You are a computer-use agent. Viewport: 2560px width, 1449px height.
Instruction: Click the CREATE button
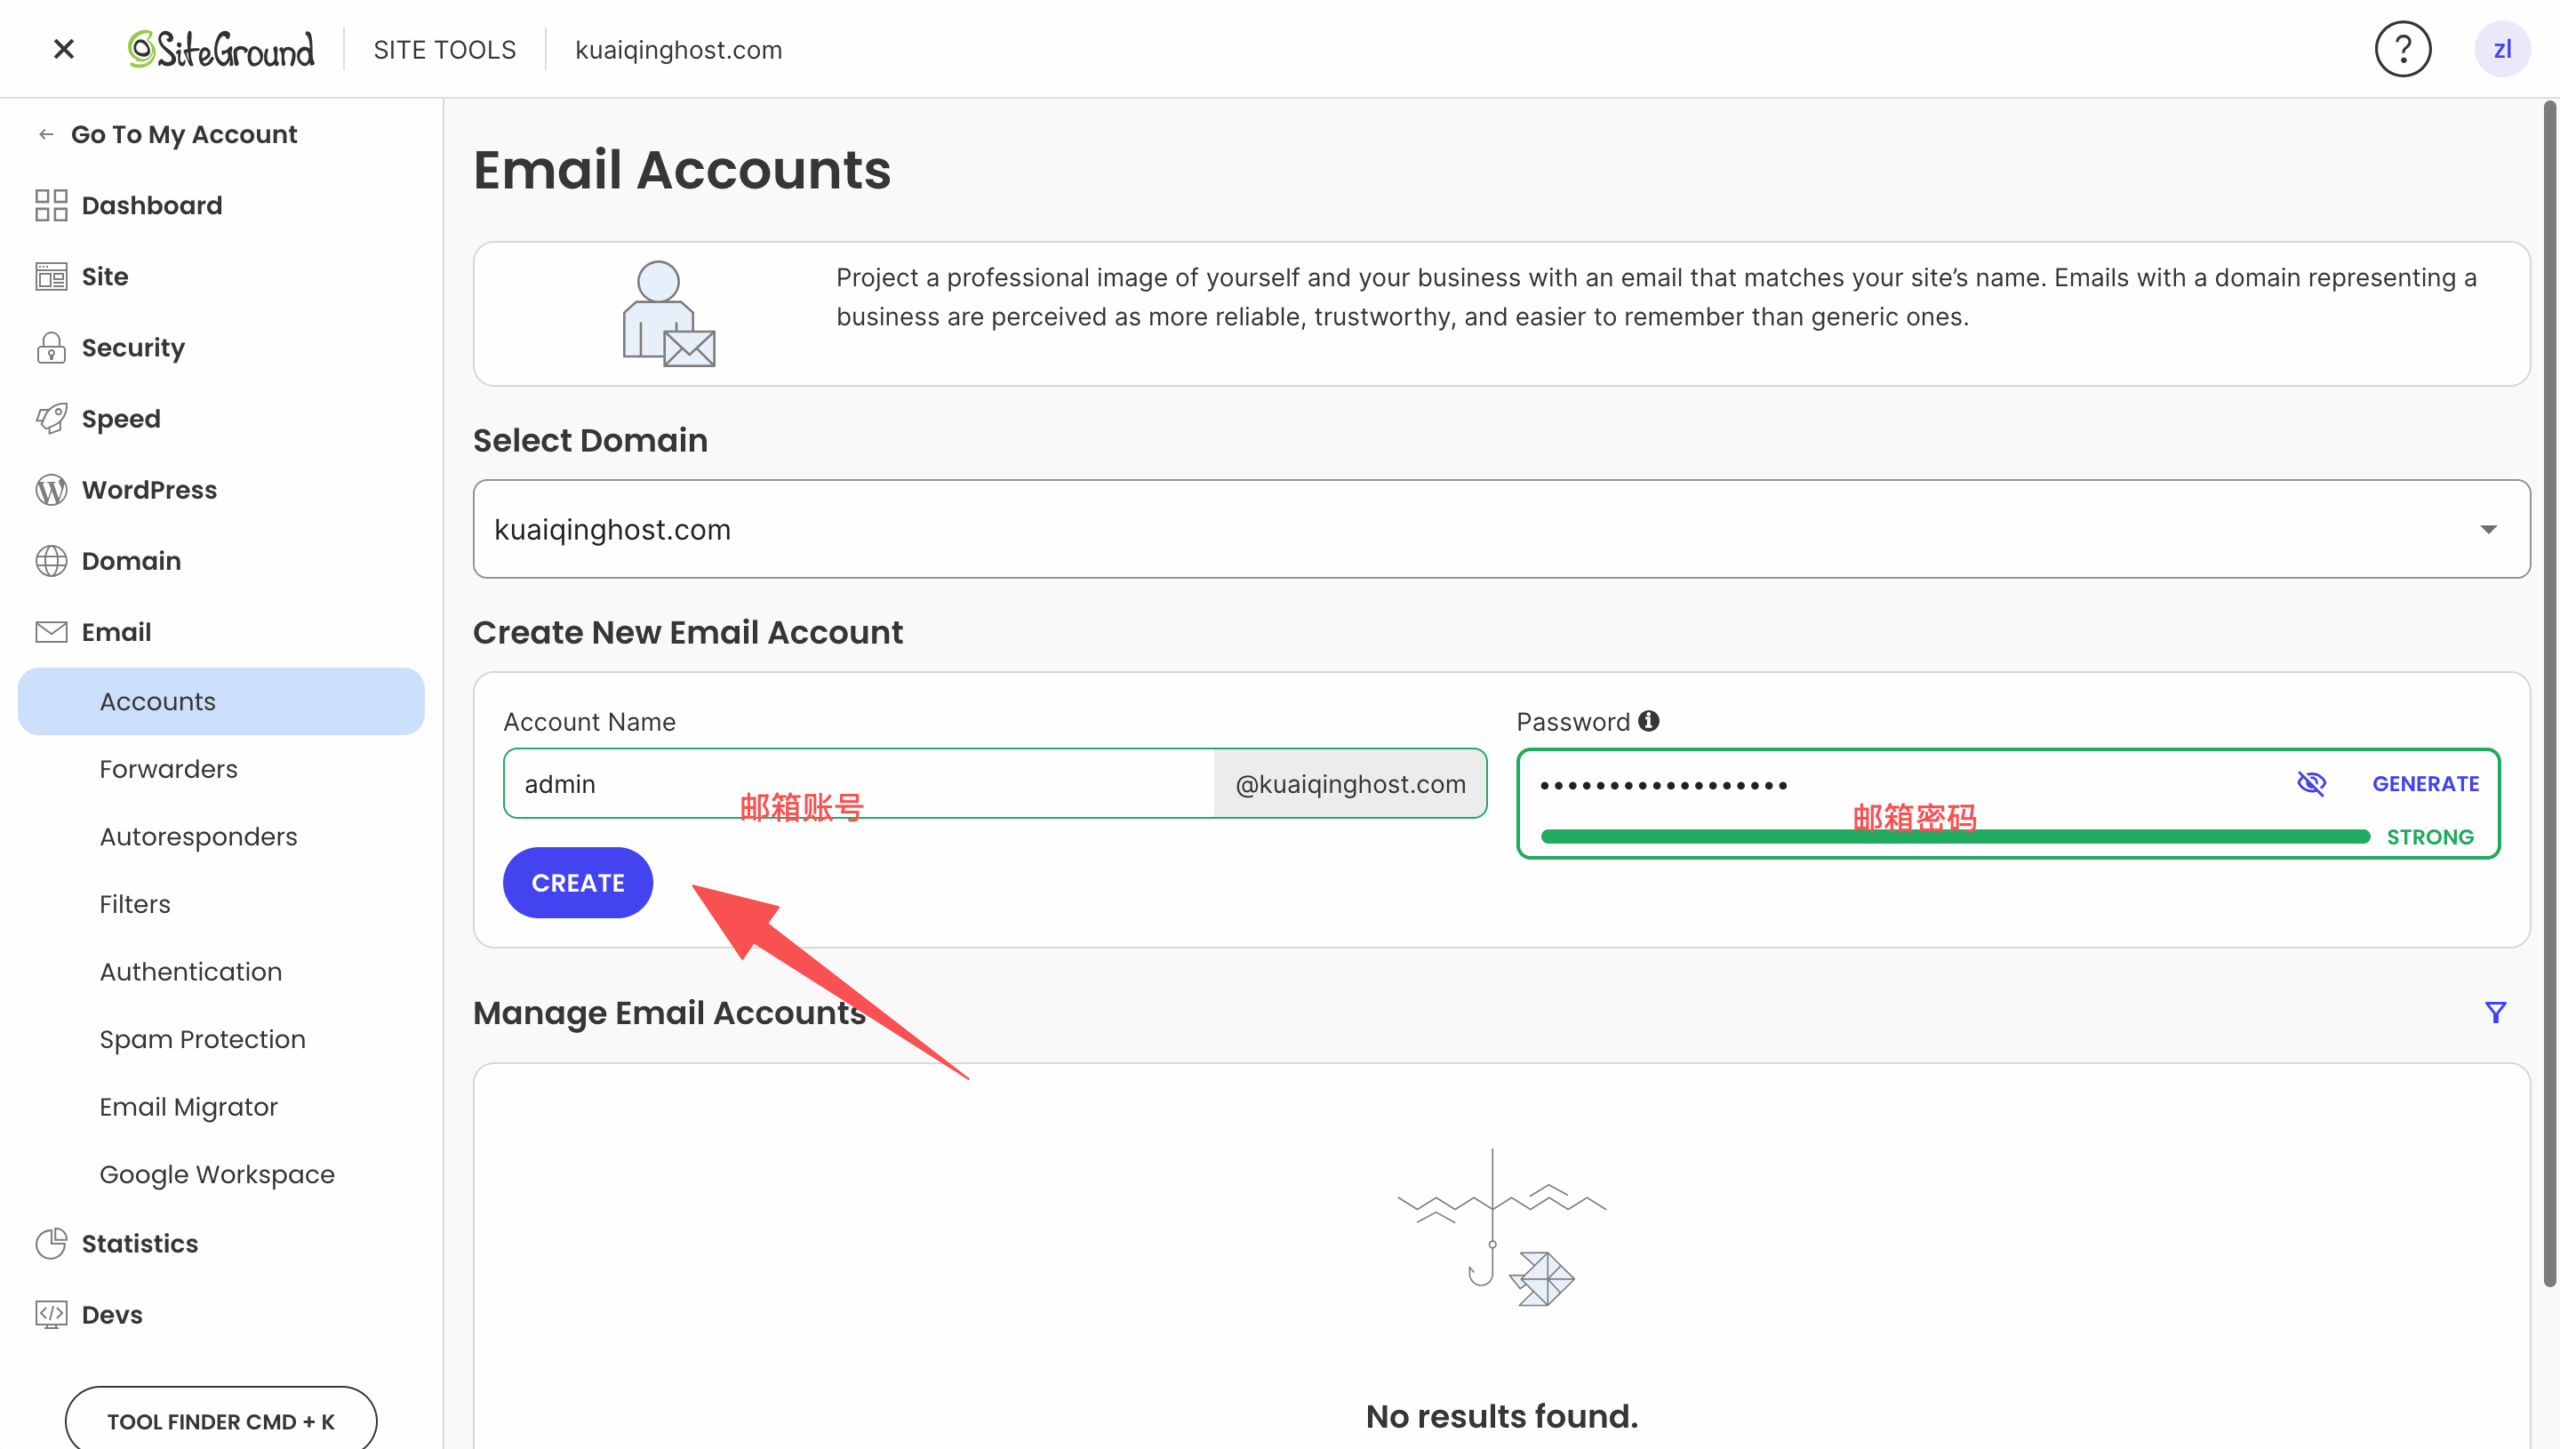pos(577,882)
